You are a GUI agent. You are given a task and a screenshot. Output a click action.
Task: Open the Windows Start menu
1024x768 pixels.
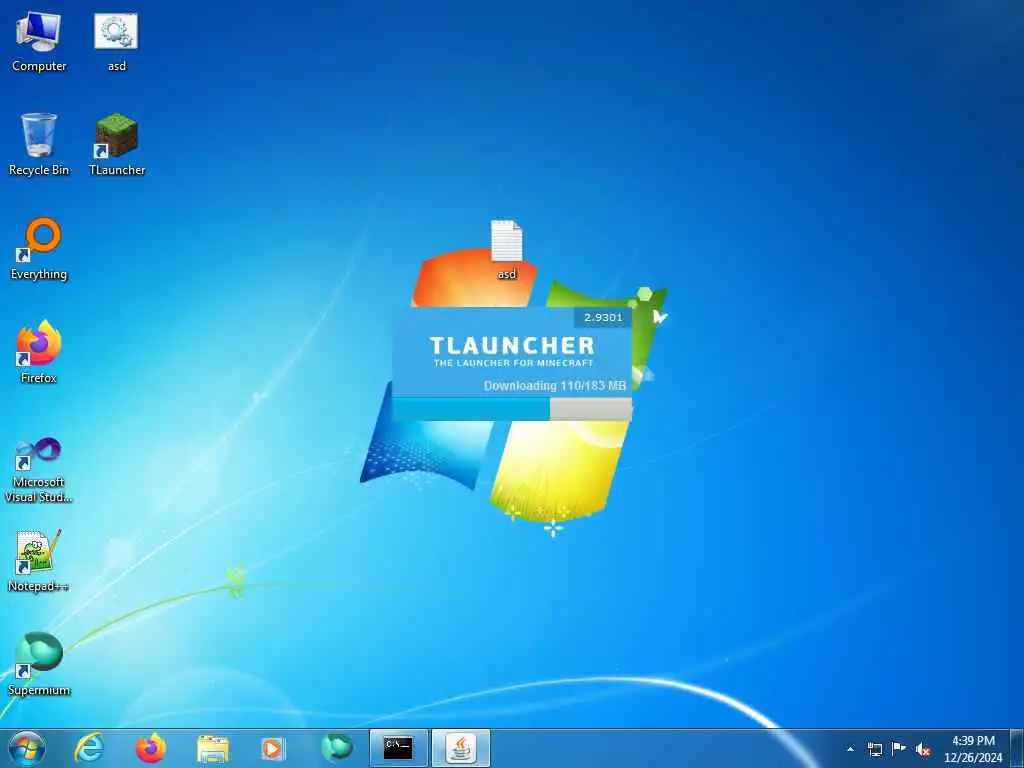pos(27,748)
